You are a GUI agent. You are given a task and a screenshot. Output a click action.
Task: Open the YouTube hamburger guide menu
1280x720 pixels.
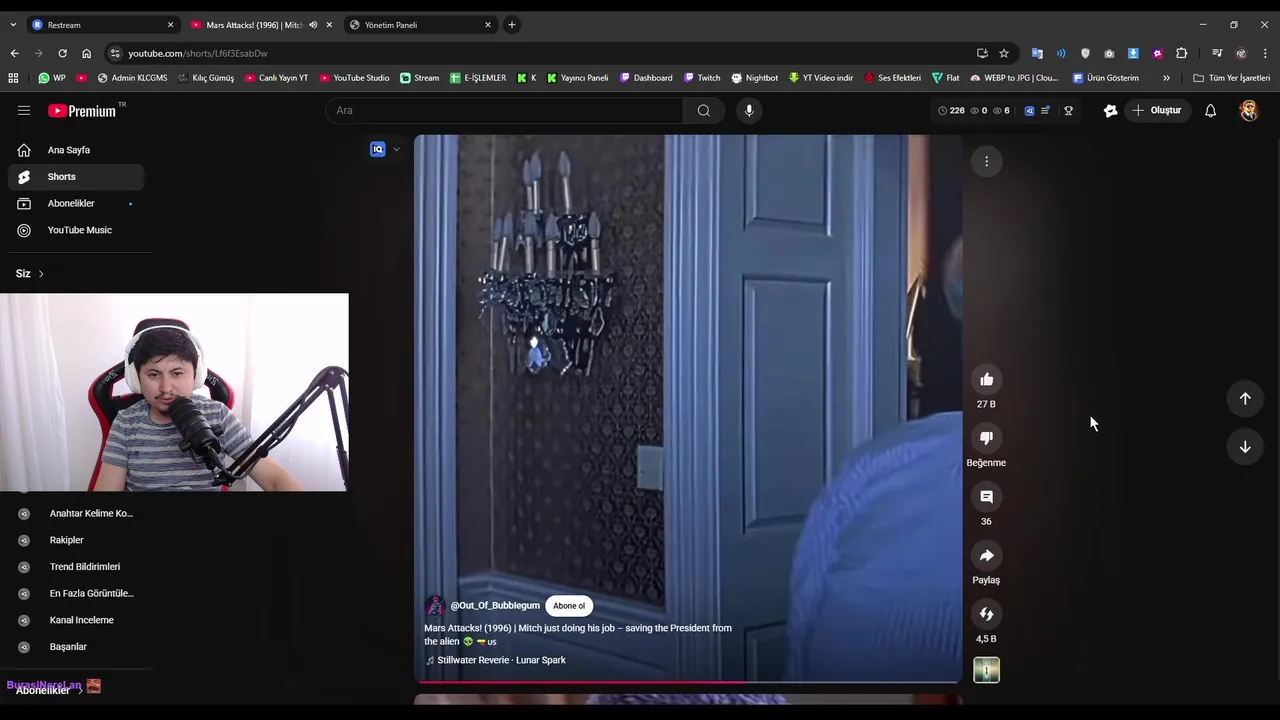coord(24,111)
